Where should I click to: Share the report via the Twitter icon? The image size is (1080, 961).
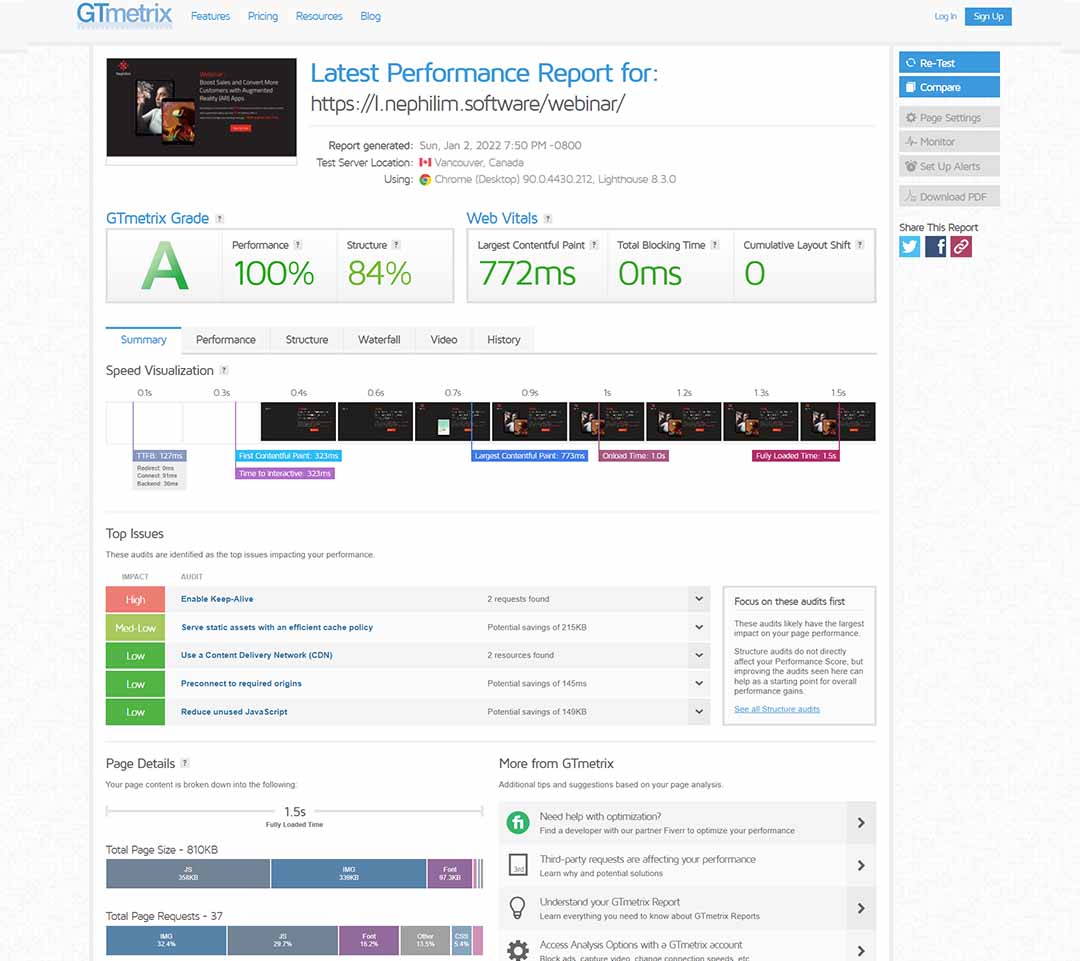pos(909,246)
